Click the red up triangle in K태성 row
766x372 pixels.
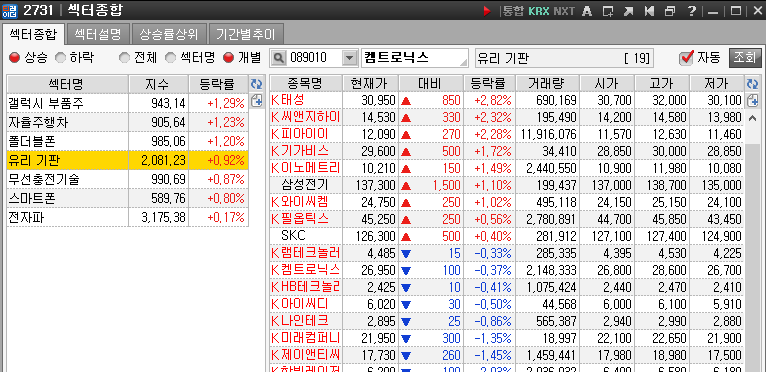(x=405, y=101)
